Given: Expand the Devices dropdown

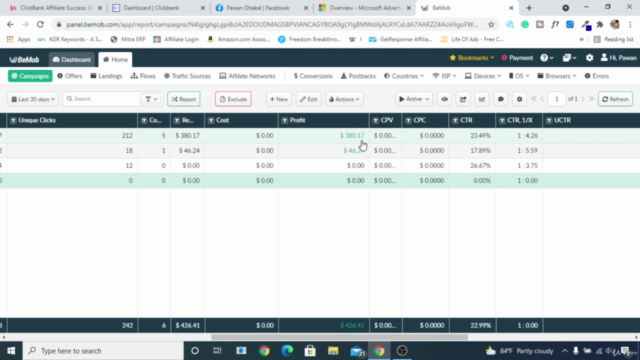Looking at the screenshot, I should [483, 76].
